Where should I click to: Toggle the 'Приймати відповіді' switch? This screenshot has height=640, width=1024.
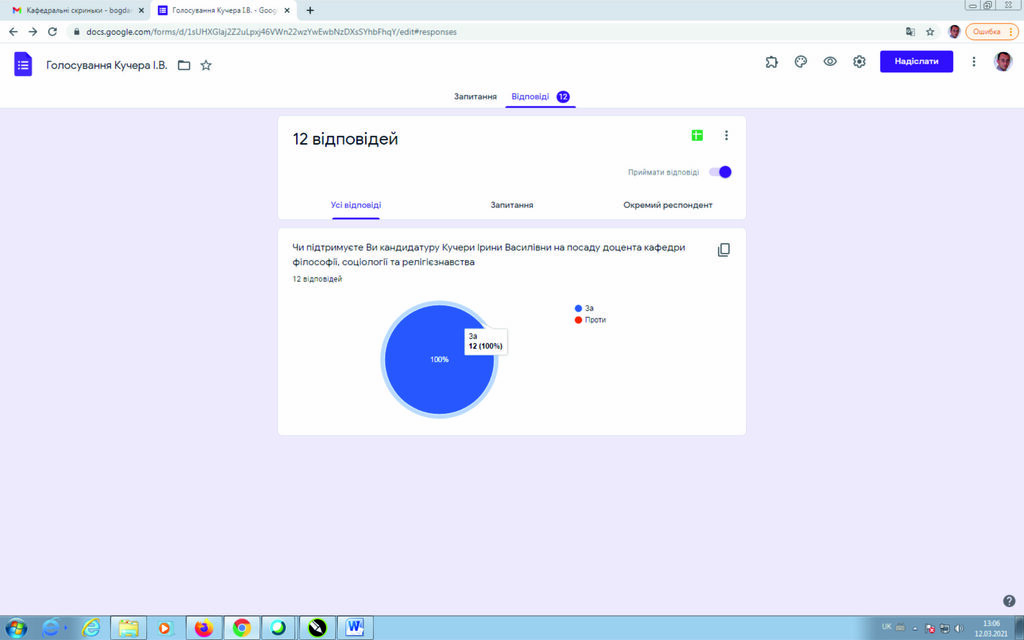[x=720, y=172]
